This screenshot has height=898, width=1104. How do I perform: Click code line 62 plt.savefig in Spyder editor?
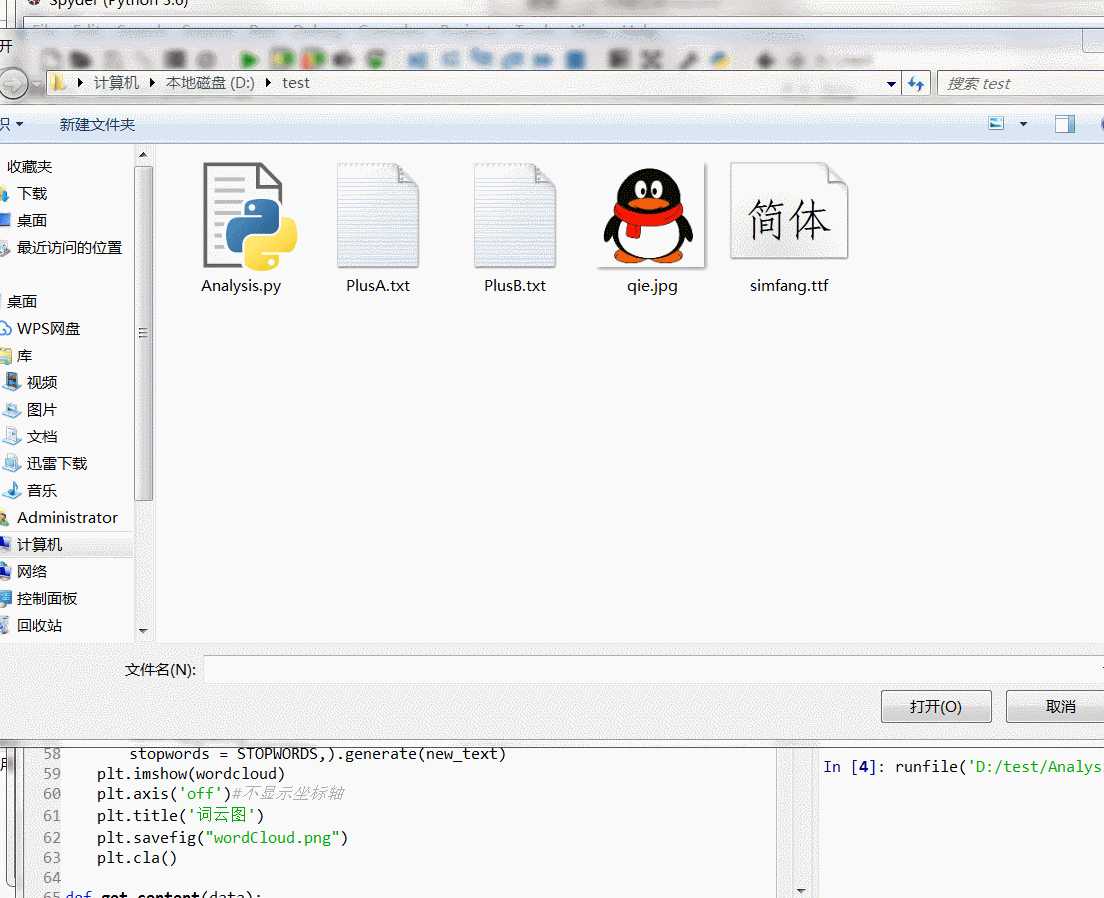222,837
